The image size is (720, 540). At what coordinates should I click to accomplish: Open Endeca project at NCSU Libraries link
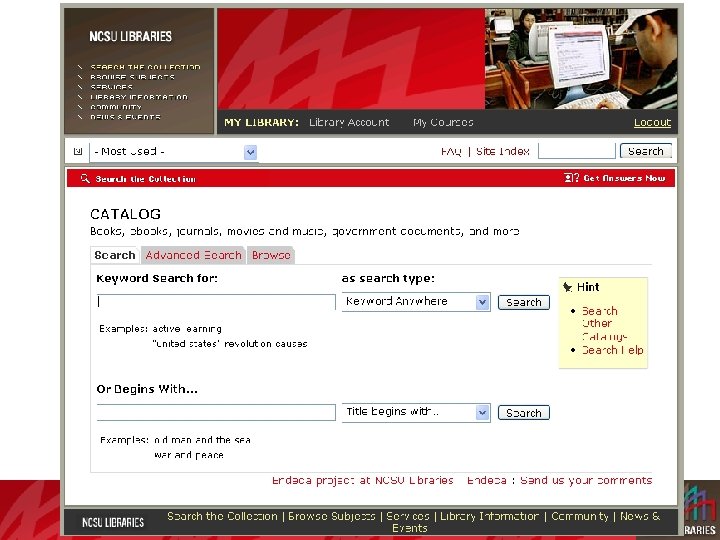coord(363,480)
